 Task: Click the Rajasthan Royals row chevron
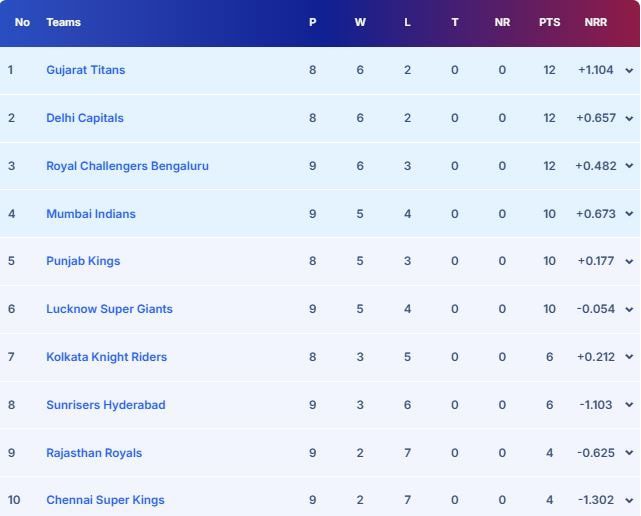pyautogui.click(x=629, y=453)
